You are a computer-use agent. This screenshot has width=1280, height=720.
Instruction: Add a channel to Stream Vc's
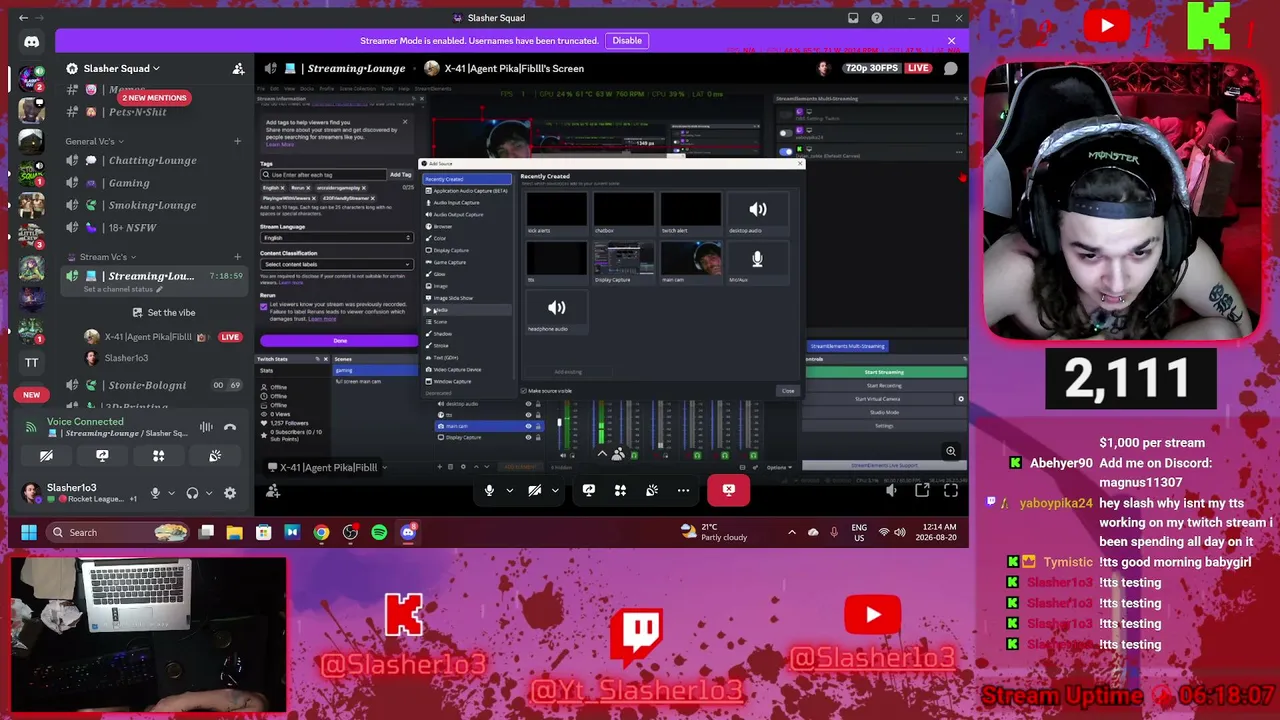[x=237, y=257]
